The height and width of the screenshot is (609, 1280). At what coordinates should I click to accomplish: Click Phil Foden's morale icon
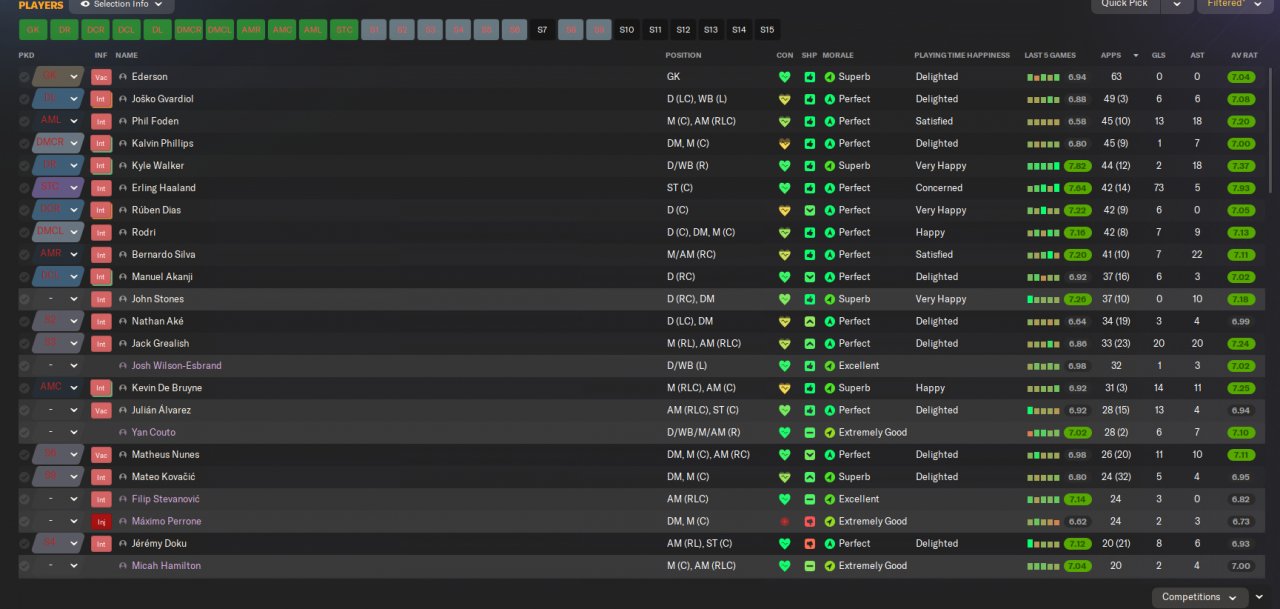(829, 121)
